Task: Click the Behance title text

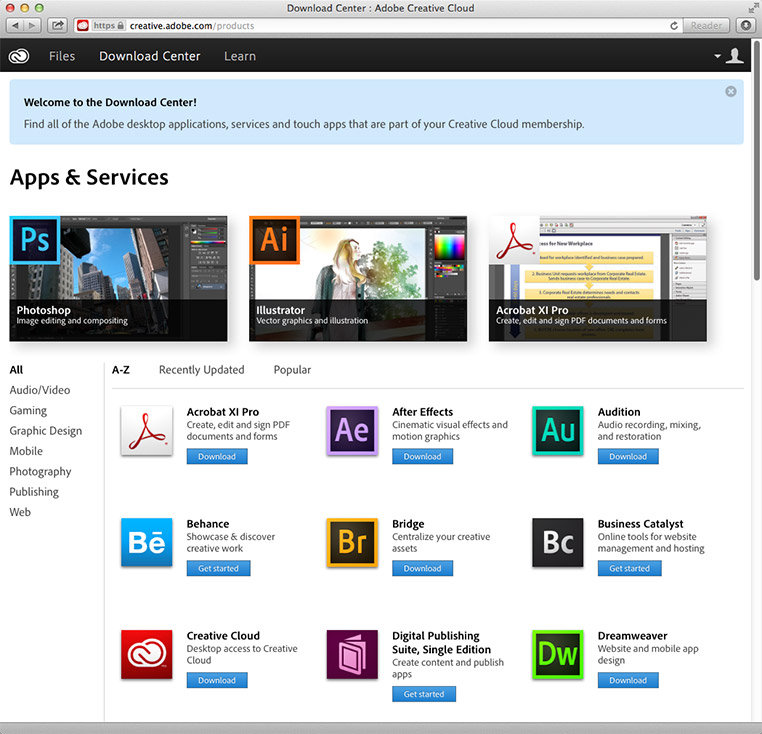Action: pos(208,524)
